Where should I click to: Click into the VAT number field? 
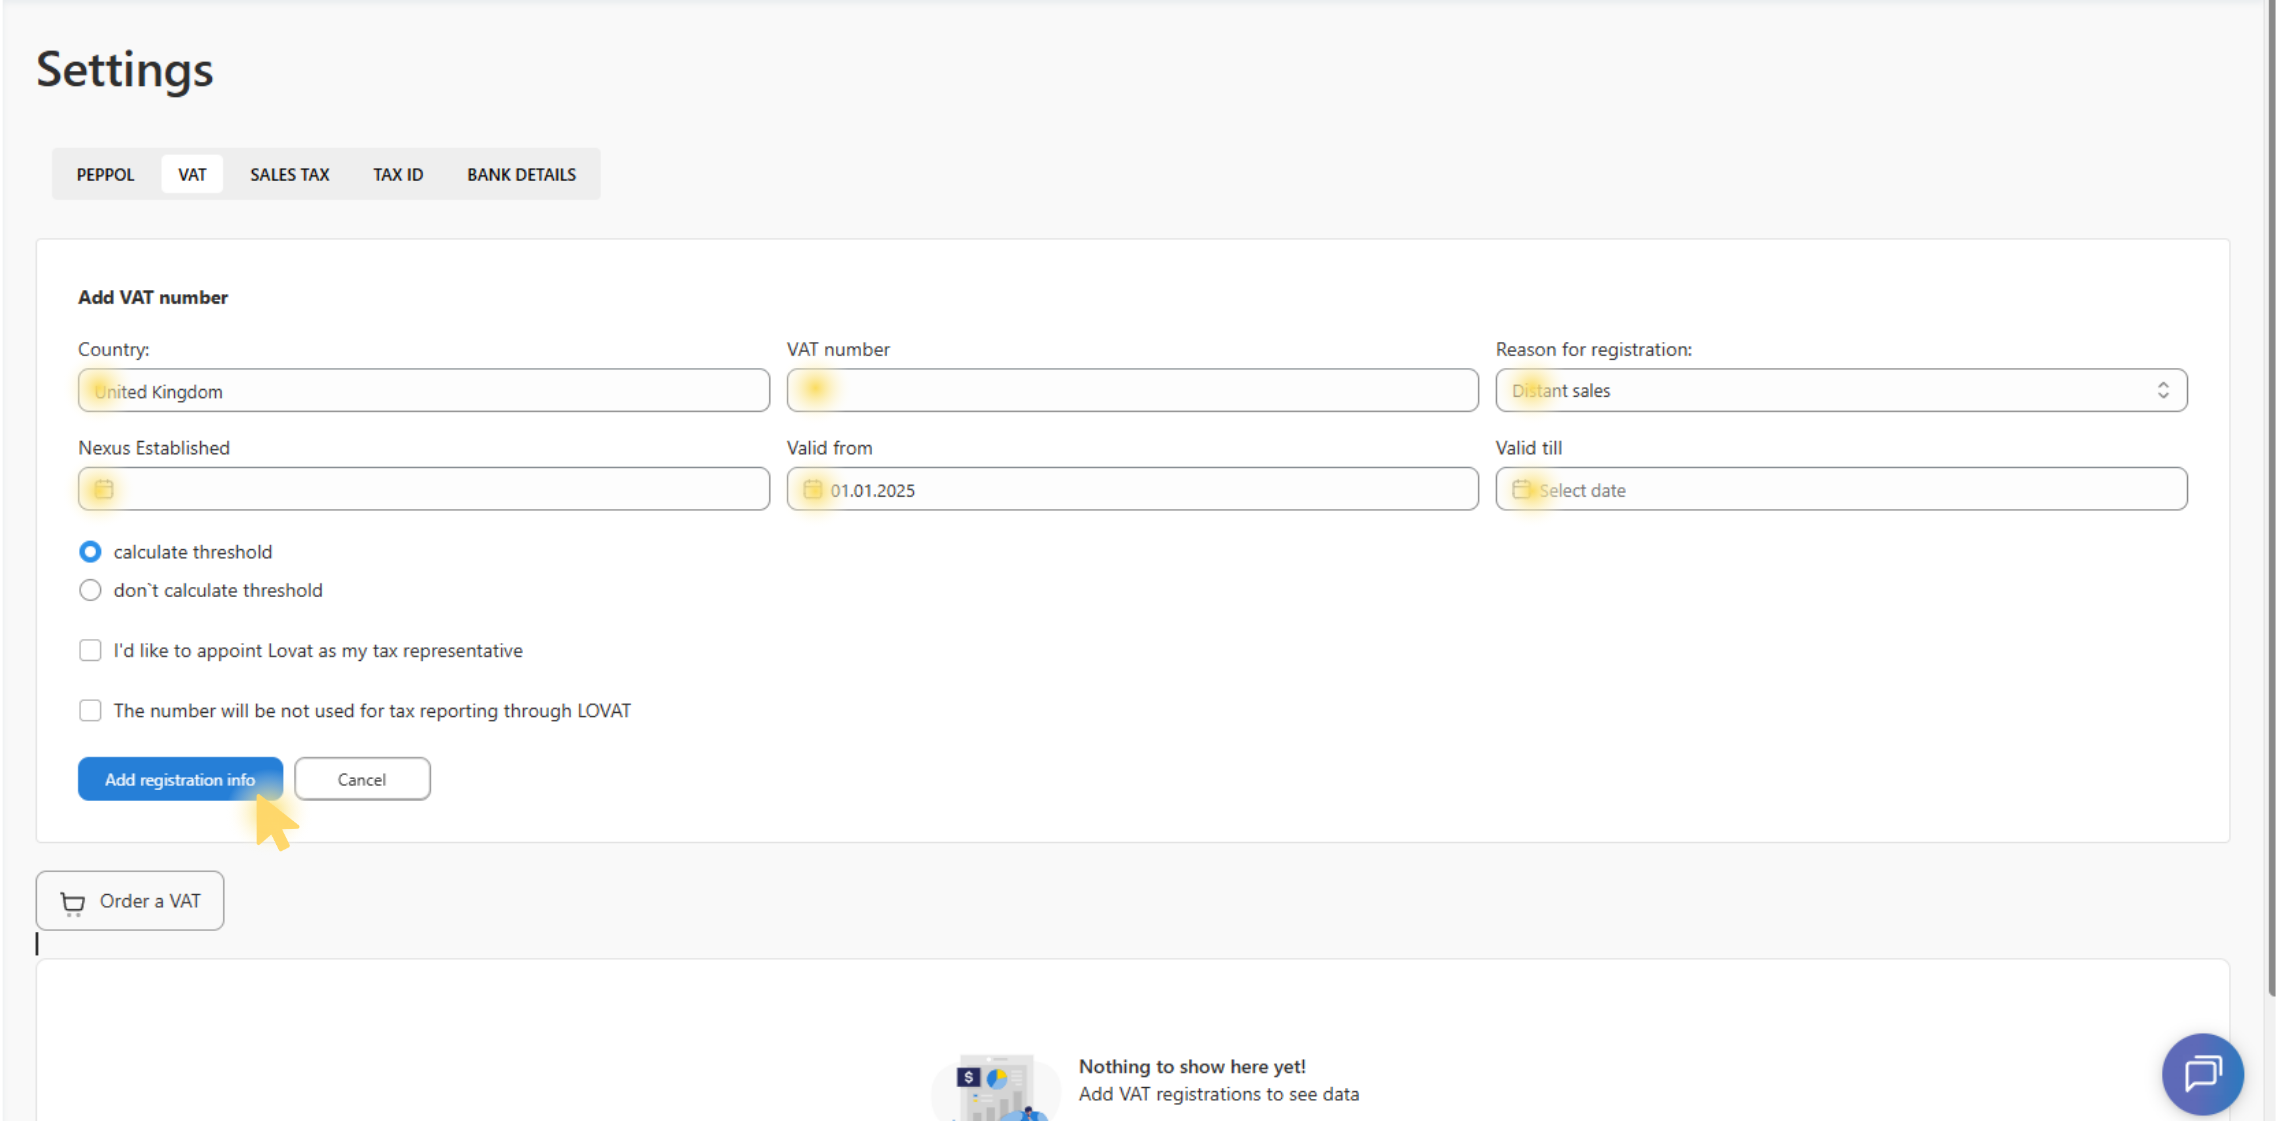tap(1132, 390)
